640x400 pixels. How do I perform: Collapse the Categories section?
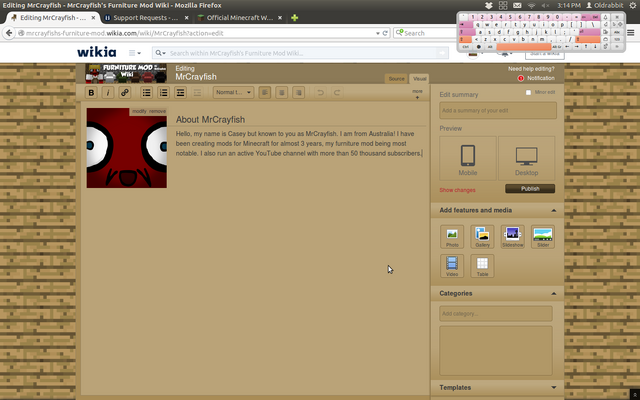coord(553,293)
